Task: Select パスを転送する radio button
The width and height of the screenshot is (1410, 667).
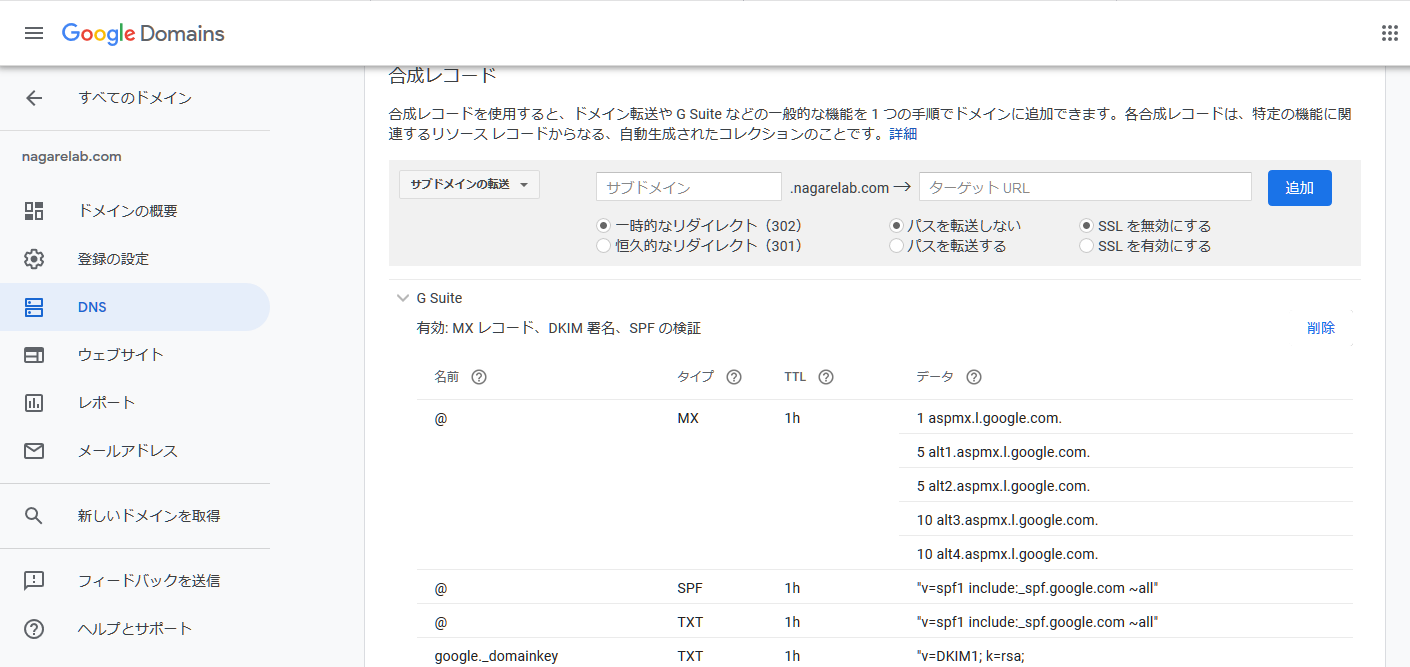Action: [x=896, y=246]
